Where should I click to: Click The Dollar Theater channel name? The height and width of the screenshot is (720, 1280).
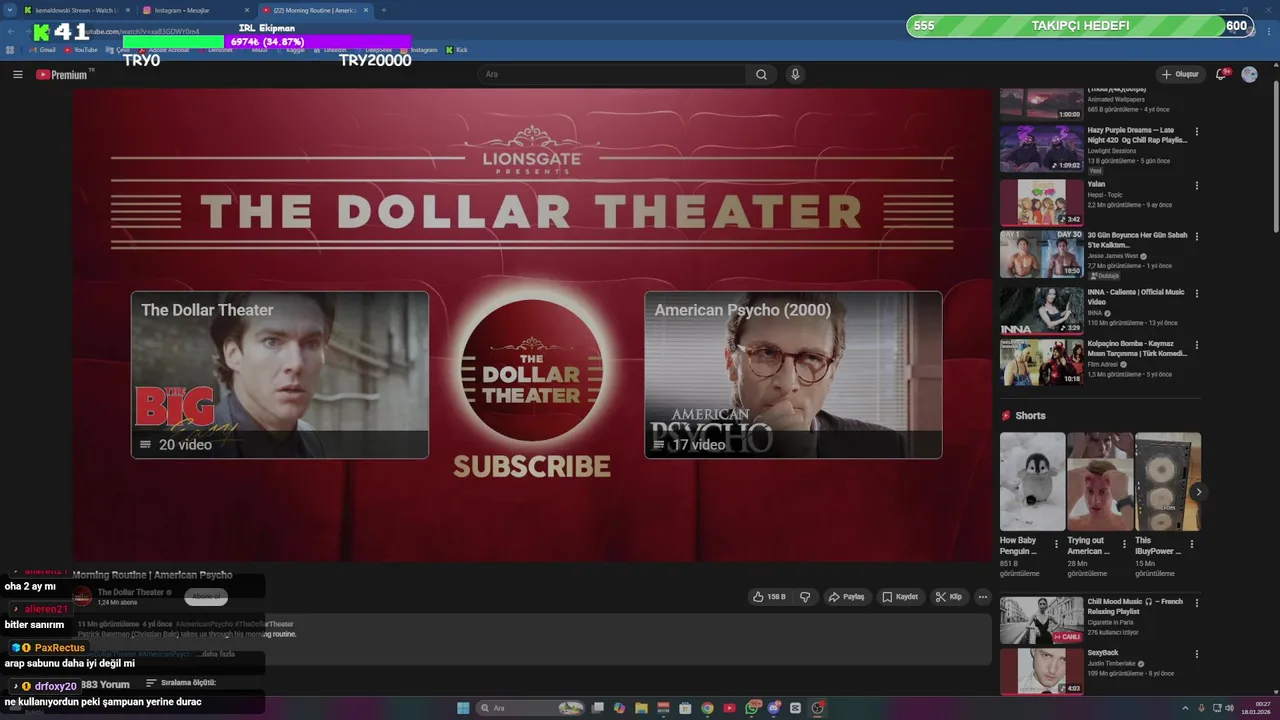(x=130, y=592)
